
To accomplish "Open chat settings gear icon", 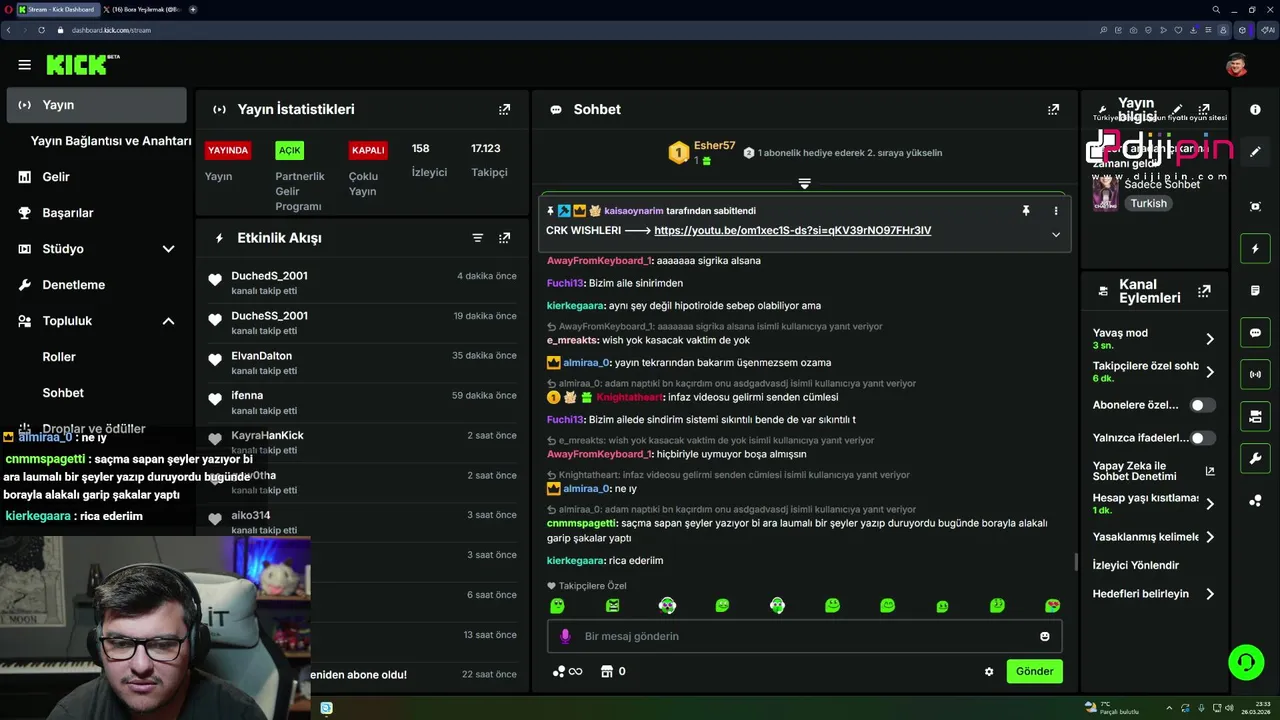I will click(x=989, y=672).
